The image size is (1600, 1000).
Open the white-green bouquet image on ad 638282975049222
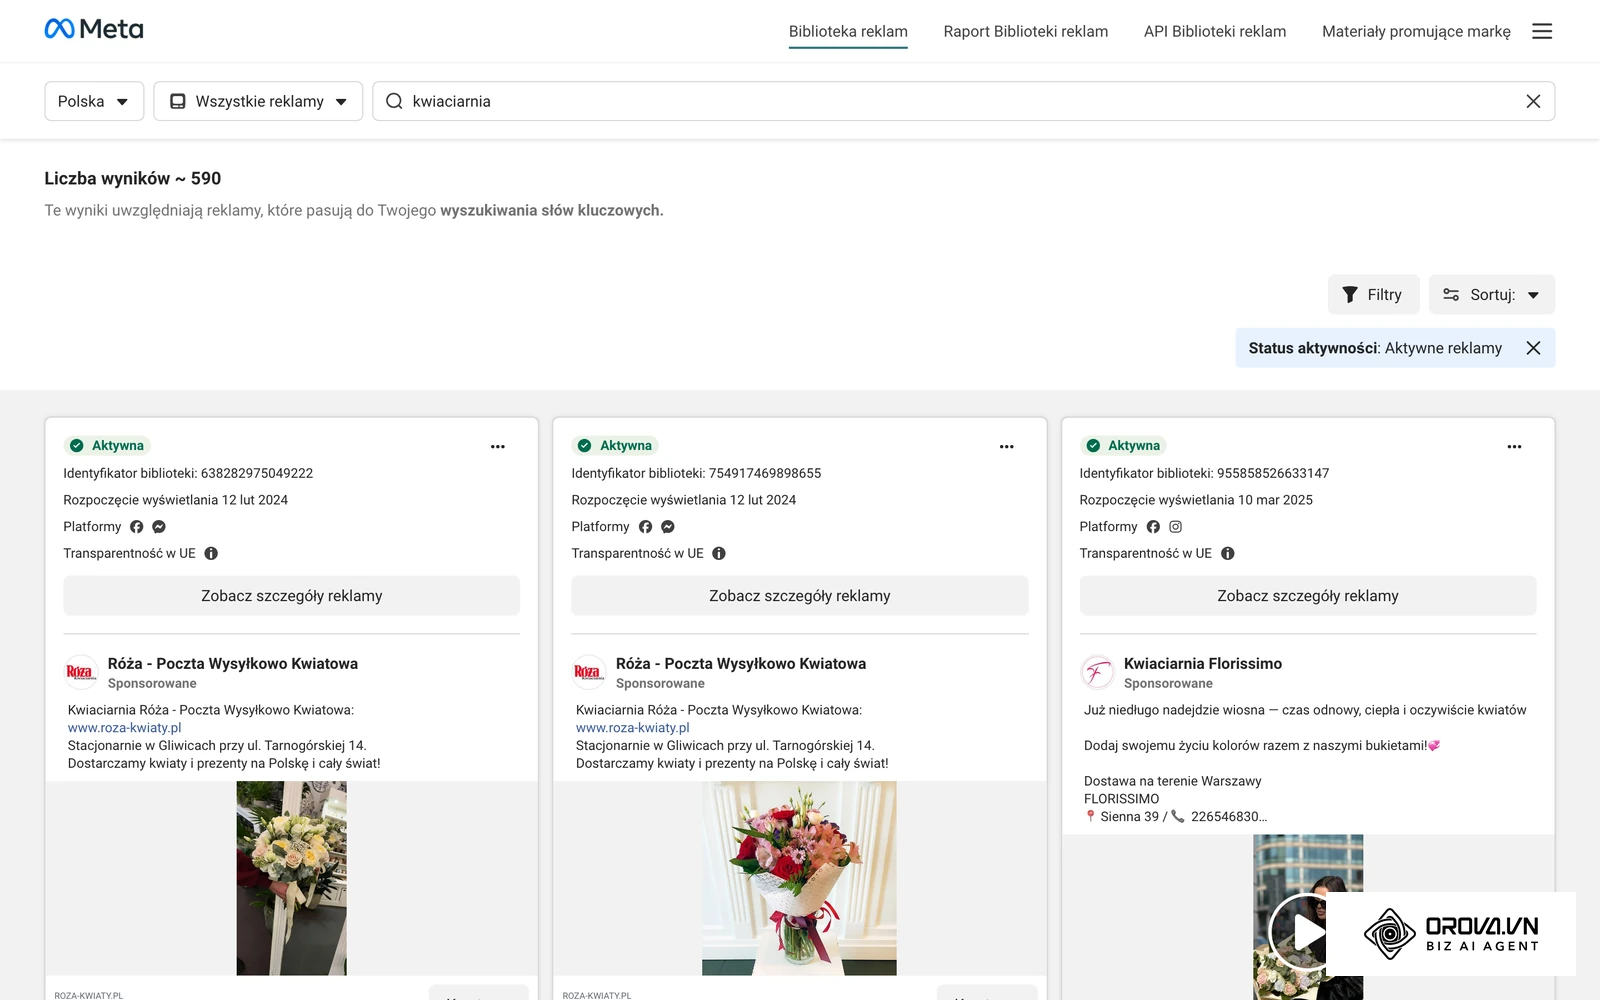point(291,878)
